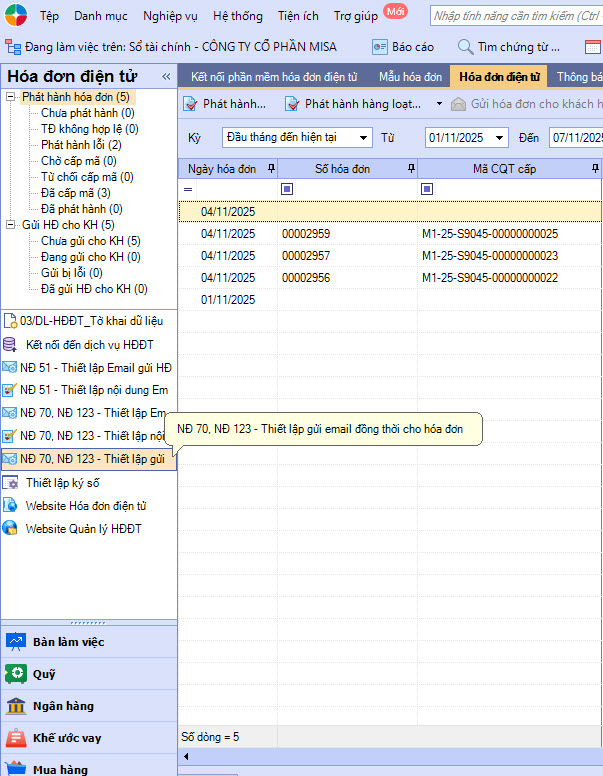Pin the Ngày hóa đơn column

pos(271,169)
